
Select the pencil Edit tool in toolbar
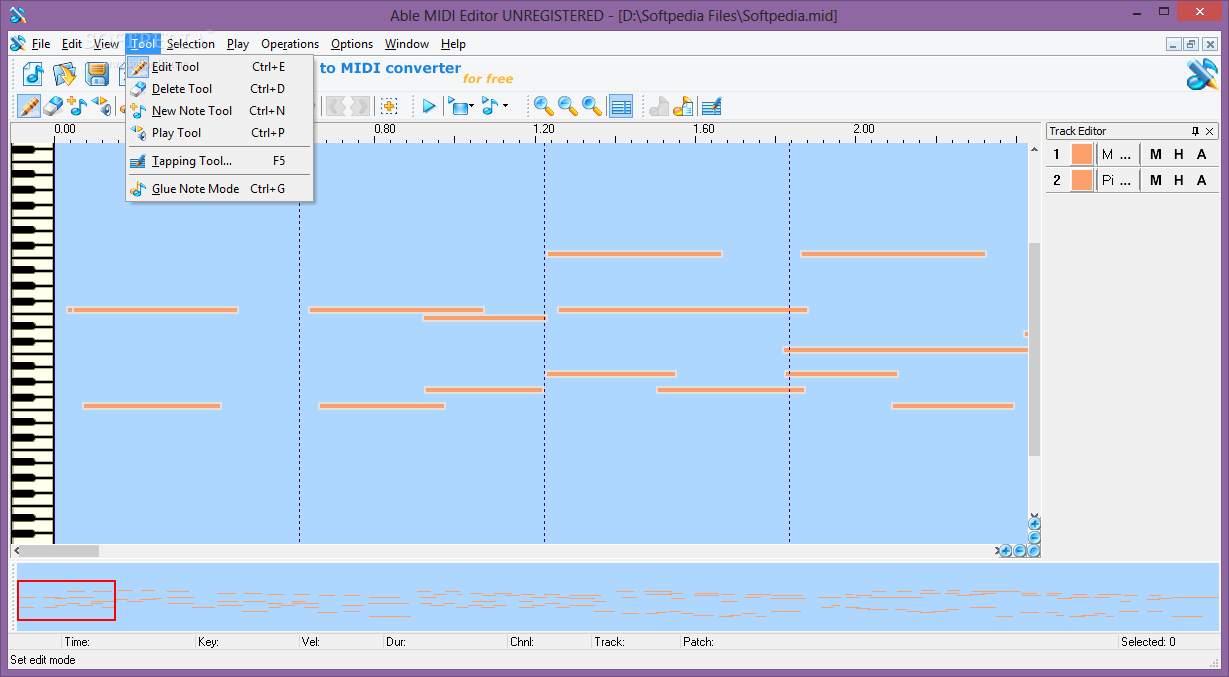tap(29, 106)
